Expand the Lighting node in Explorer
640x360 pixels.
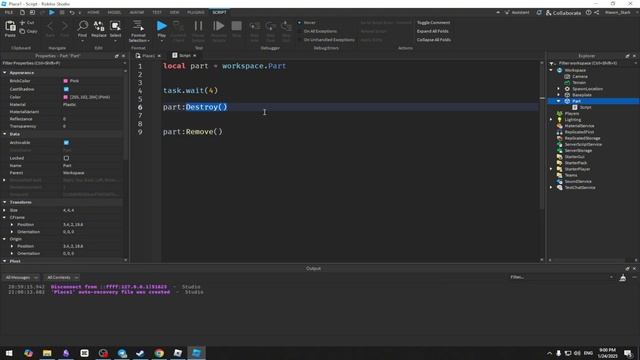click(x=551, y=120)
